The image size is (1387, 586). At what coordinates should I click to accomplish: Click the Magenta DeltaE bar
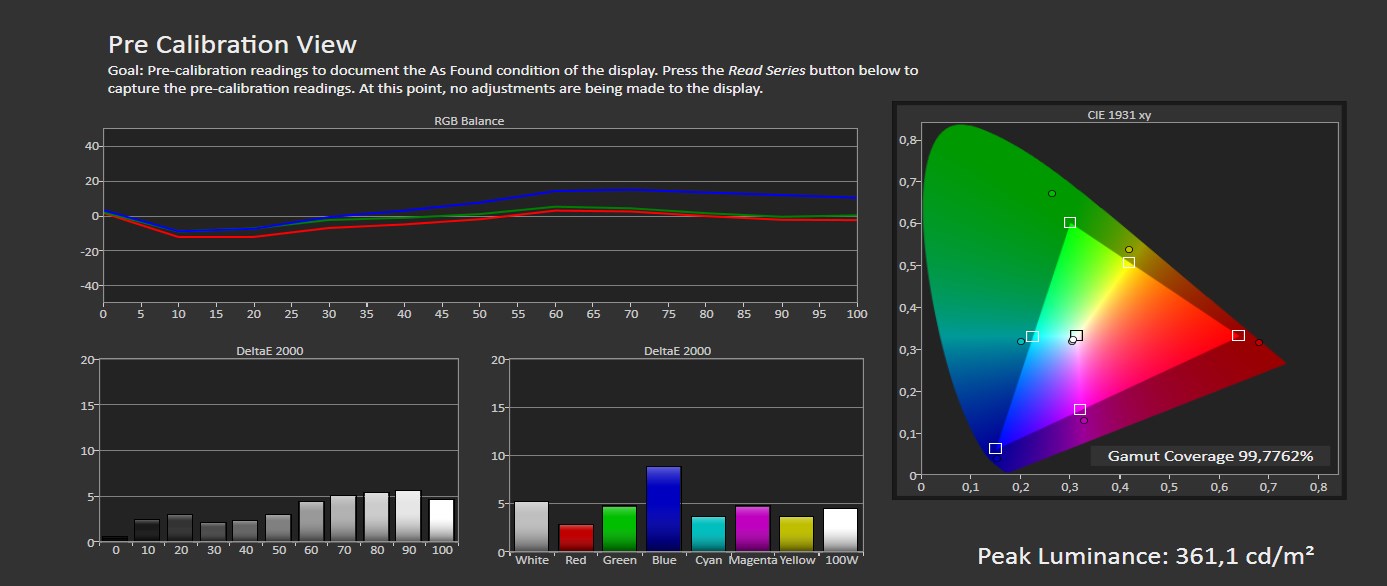point(752,528)
